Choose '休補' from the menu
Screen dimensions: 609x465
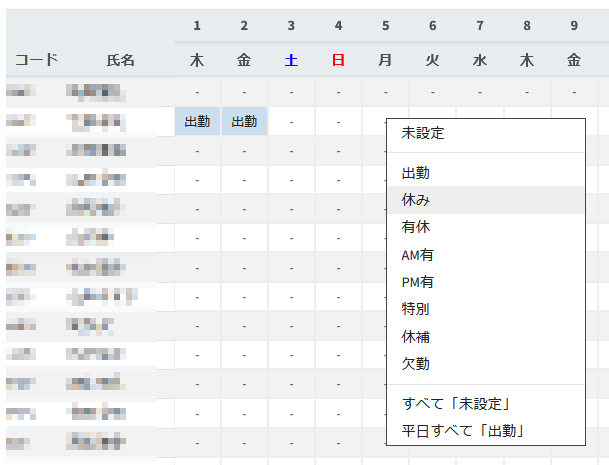point(415,337)
